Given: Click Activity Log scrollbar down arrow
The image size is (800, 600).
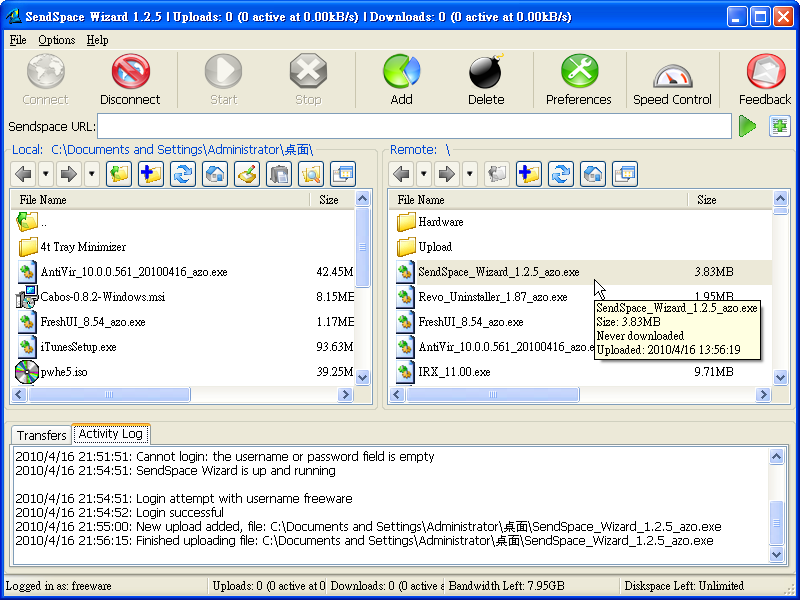Looking at the screenshot, I should pyautogui.click(x=776, y=554).
